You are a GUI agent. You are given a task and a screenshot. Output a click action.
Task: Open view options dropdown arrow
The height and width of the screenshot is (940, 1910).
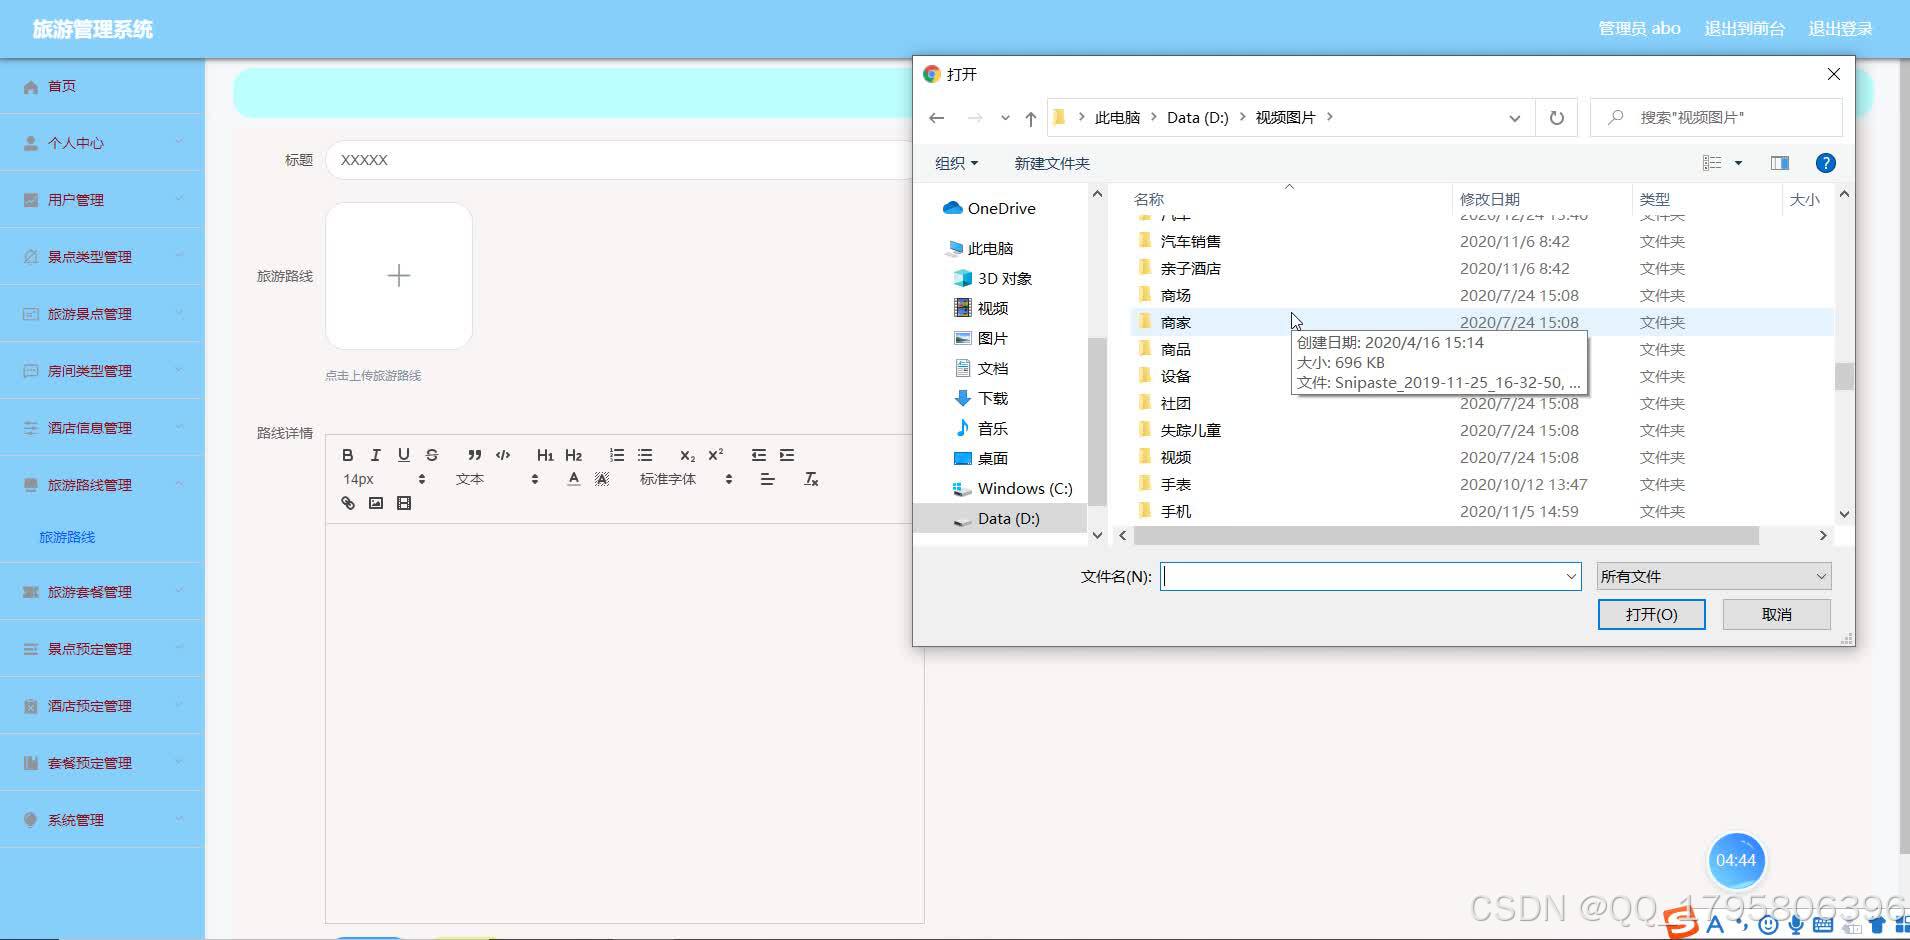pyautogui.click(x=1738, y=163)
